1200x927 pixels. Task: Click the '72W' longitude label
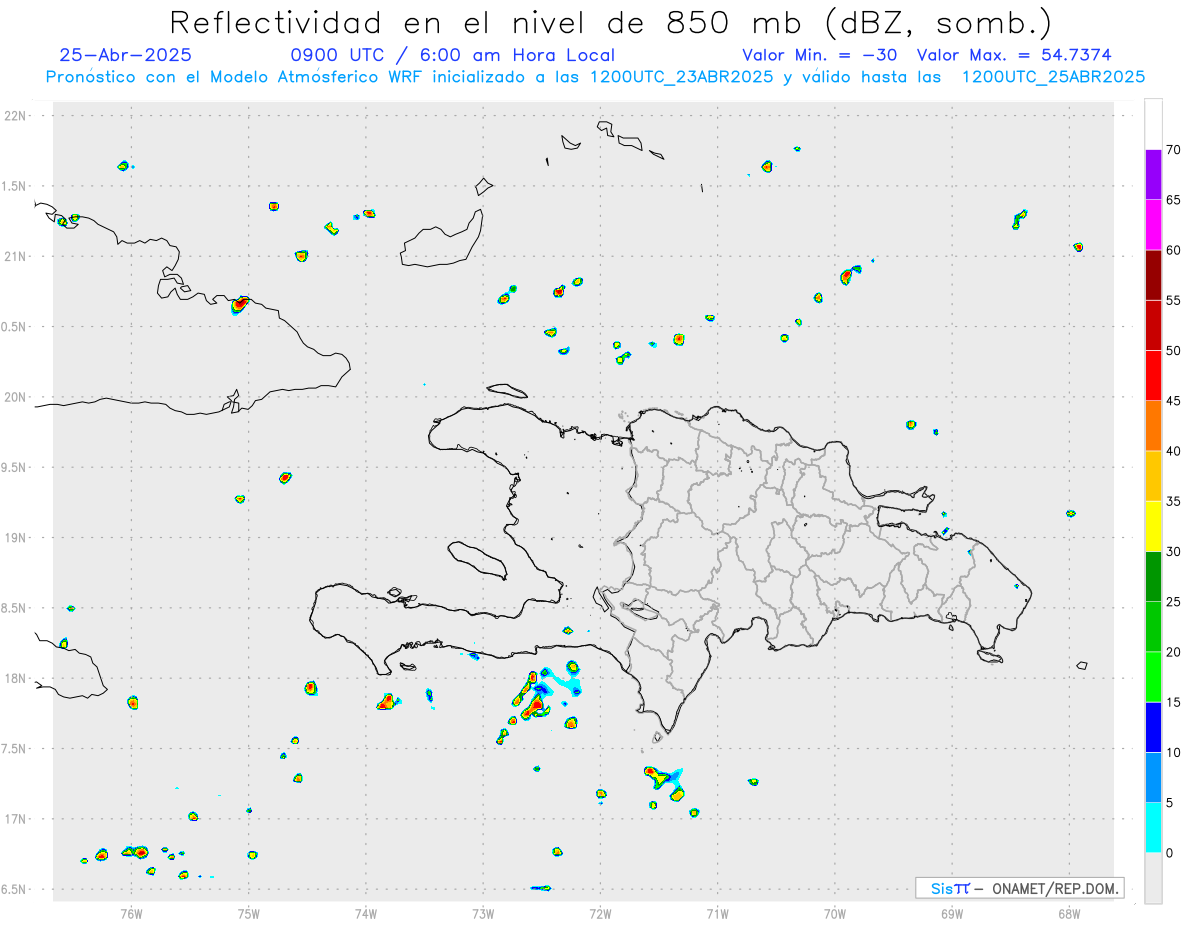tap(600, 913)
